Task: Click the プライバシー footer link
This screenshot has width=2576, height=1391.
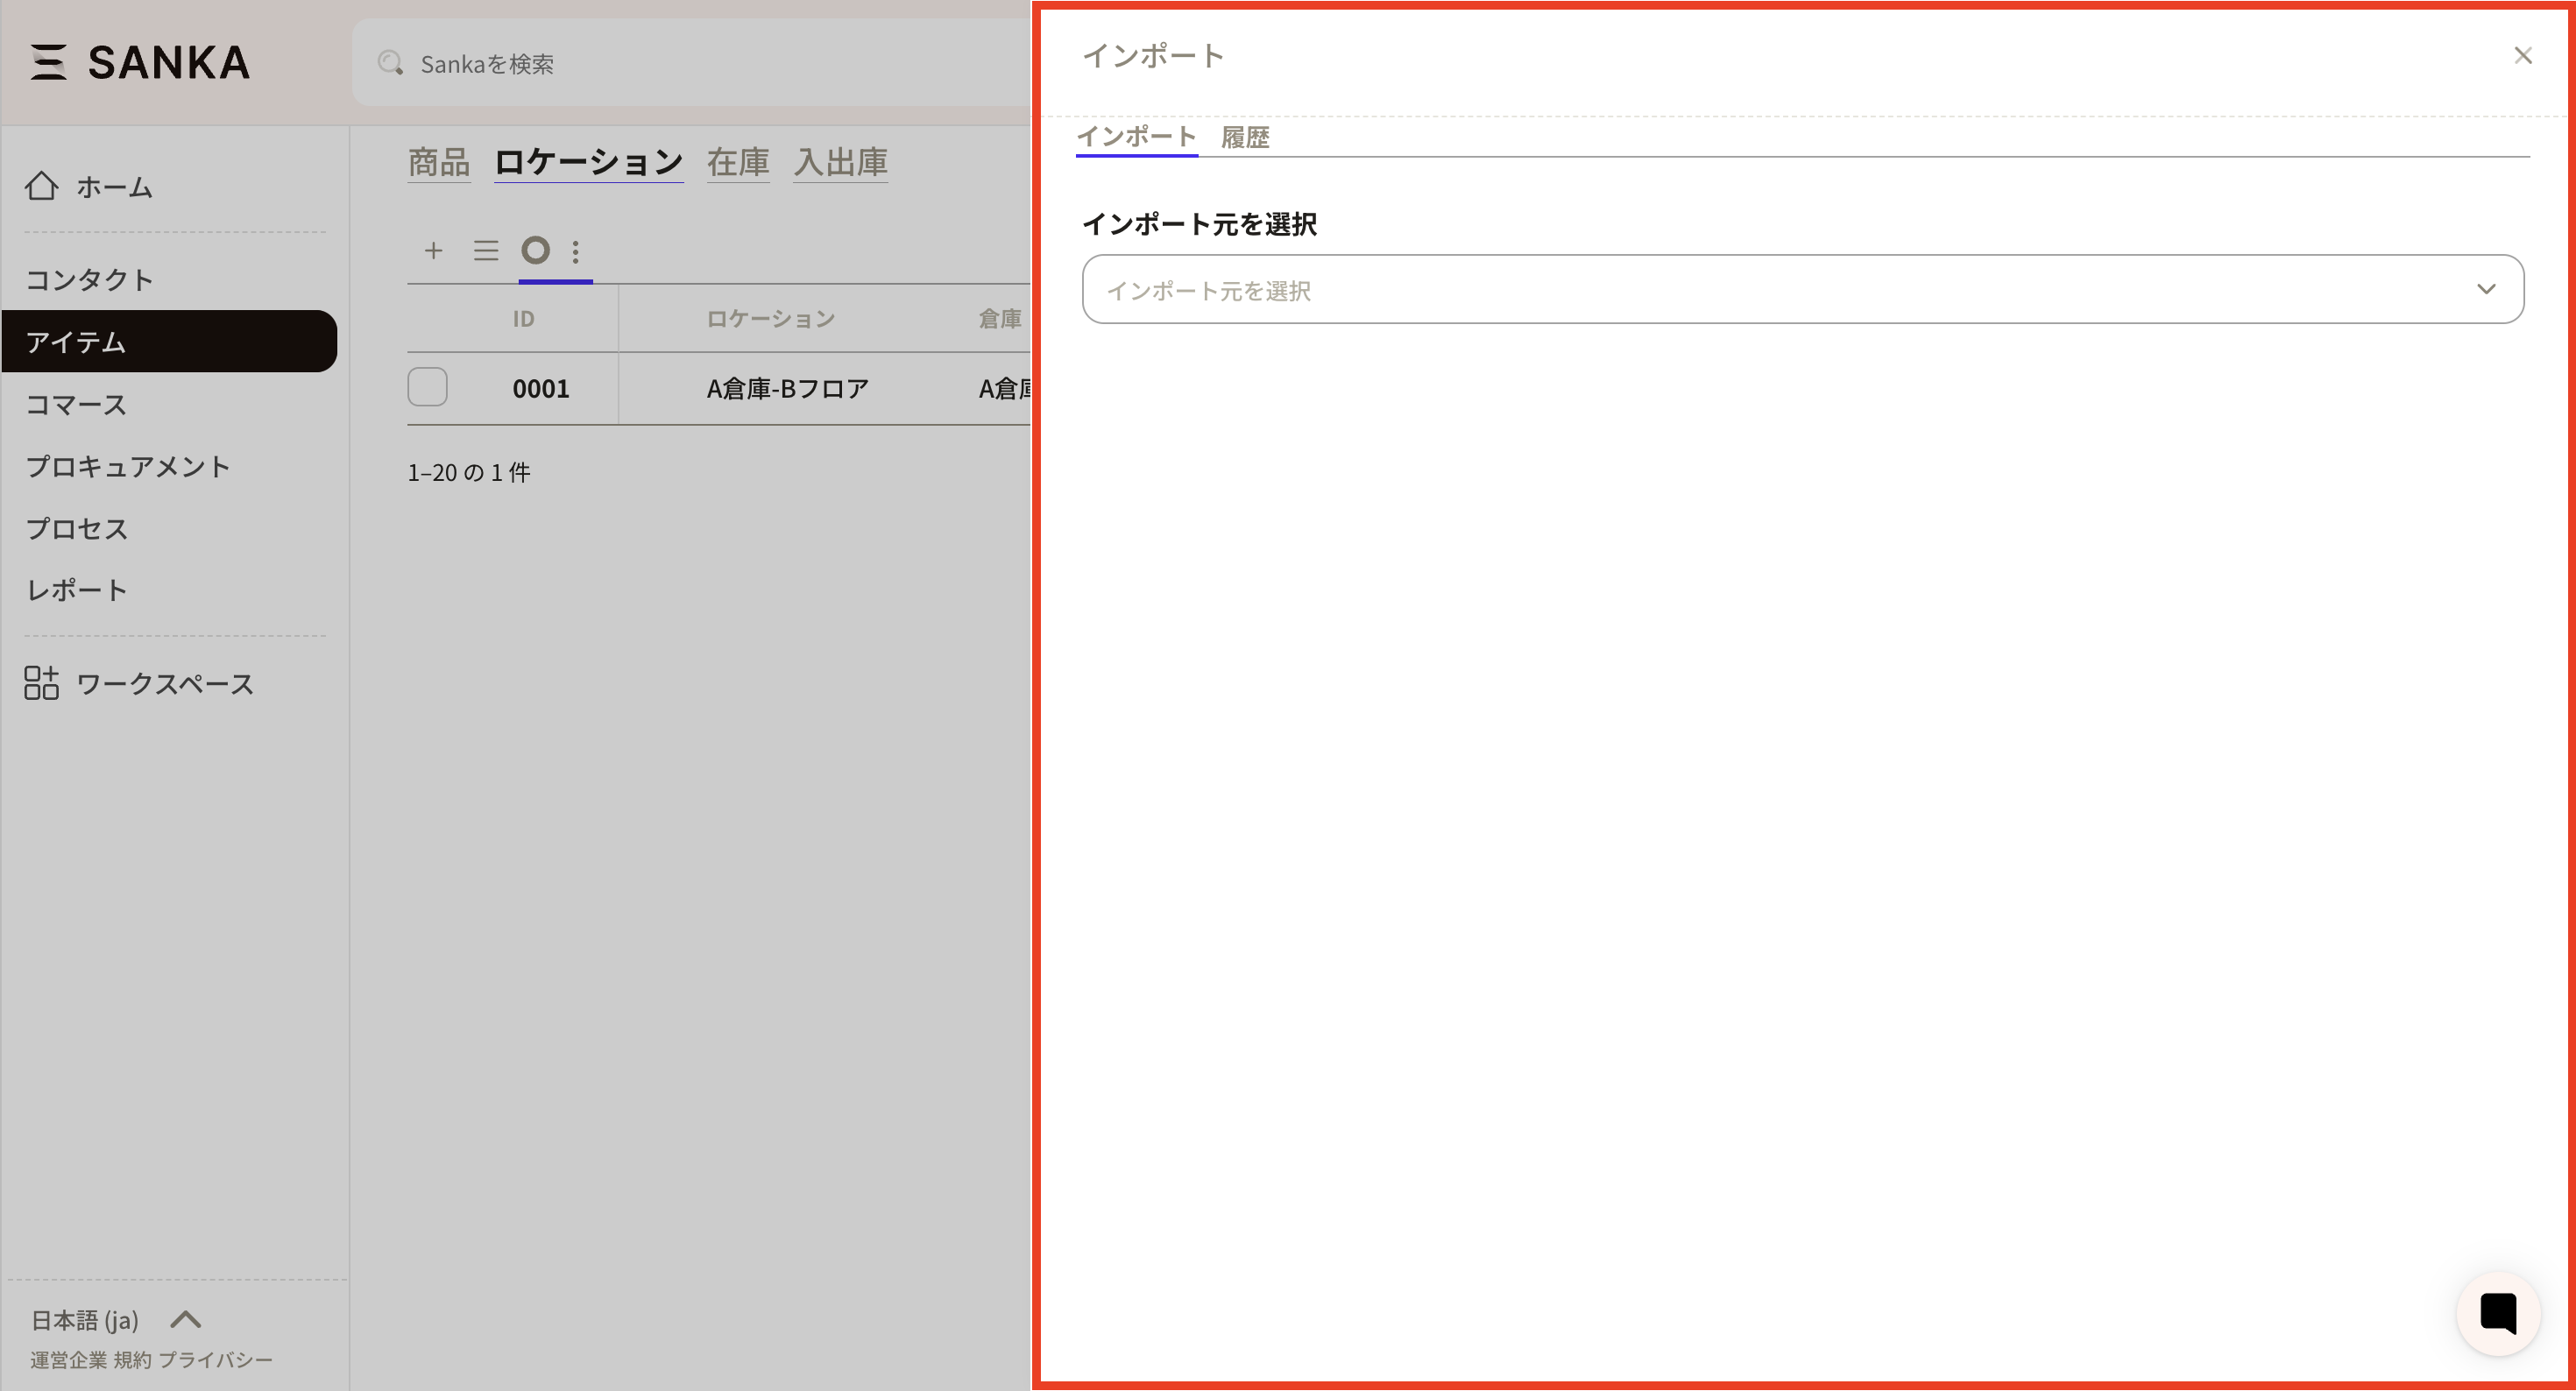Action: click(x=215, y=1360)
